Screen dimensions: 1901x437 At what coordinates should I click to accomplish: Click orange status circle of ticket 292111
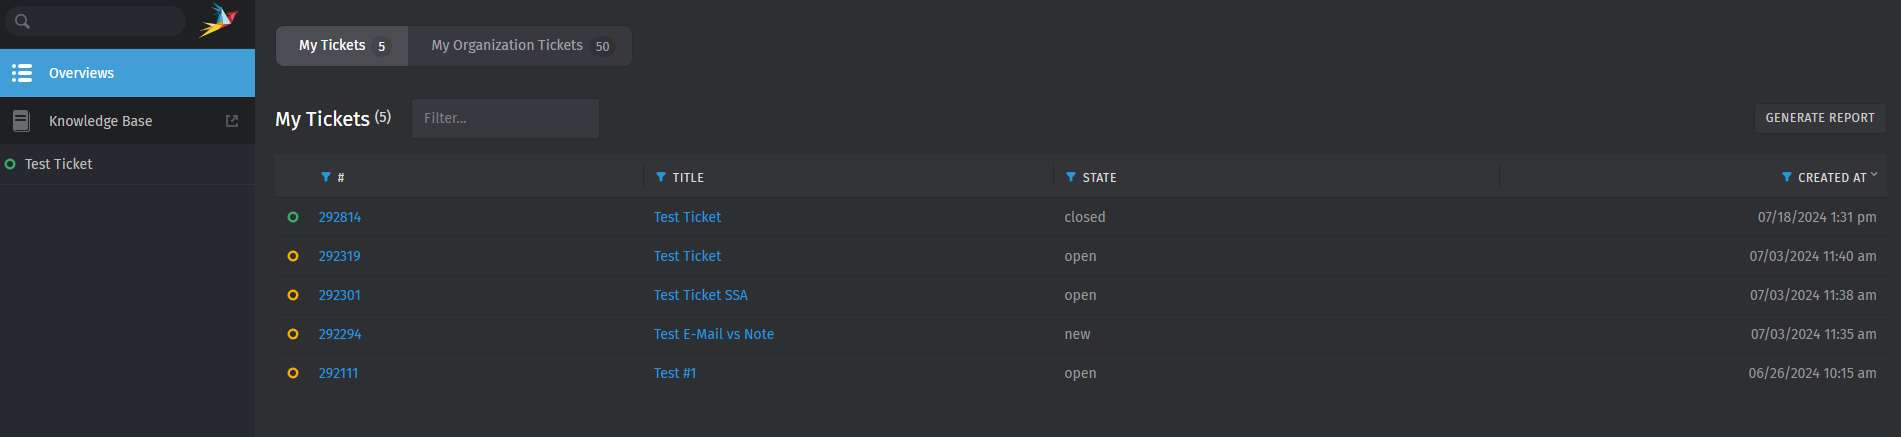tap(293, 373)
